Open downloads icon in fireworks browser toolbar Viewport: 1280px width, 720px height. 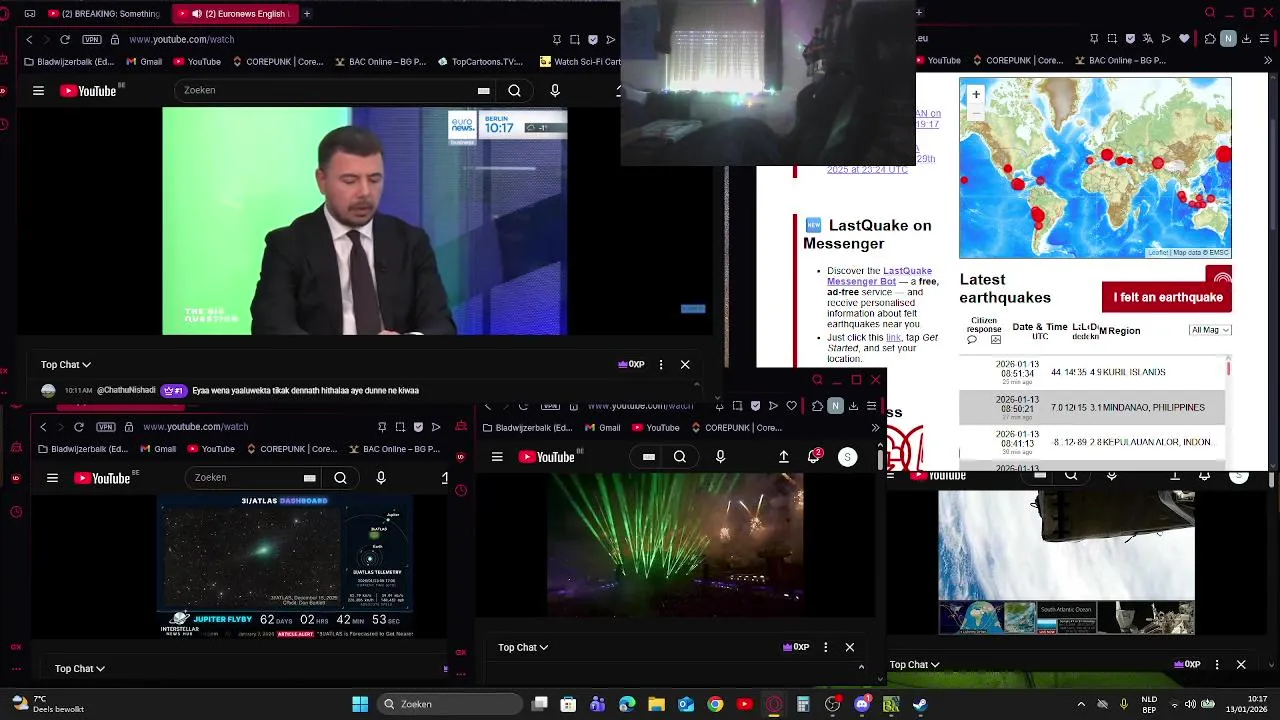click(x=853, y=406)
